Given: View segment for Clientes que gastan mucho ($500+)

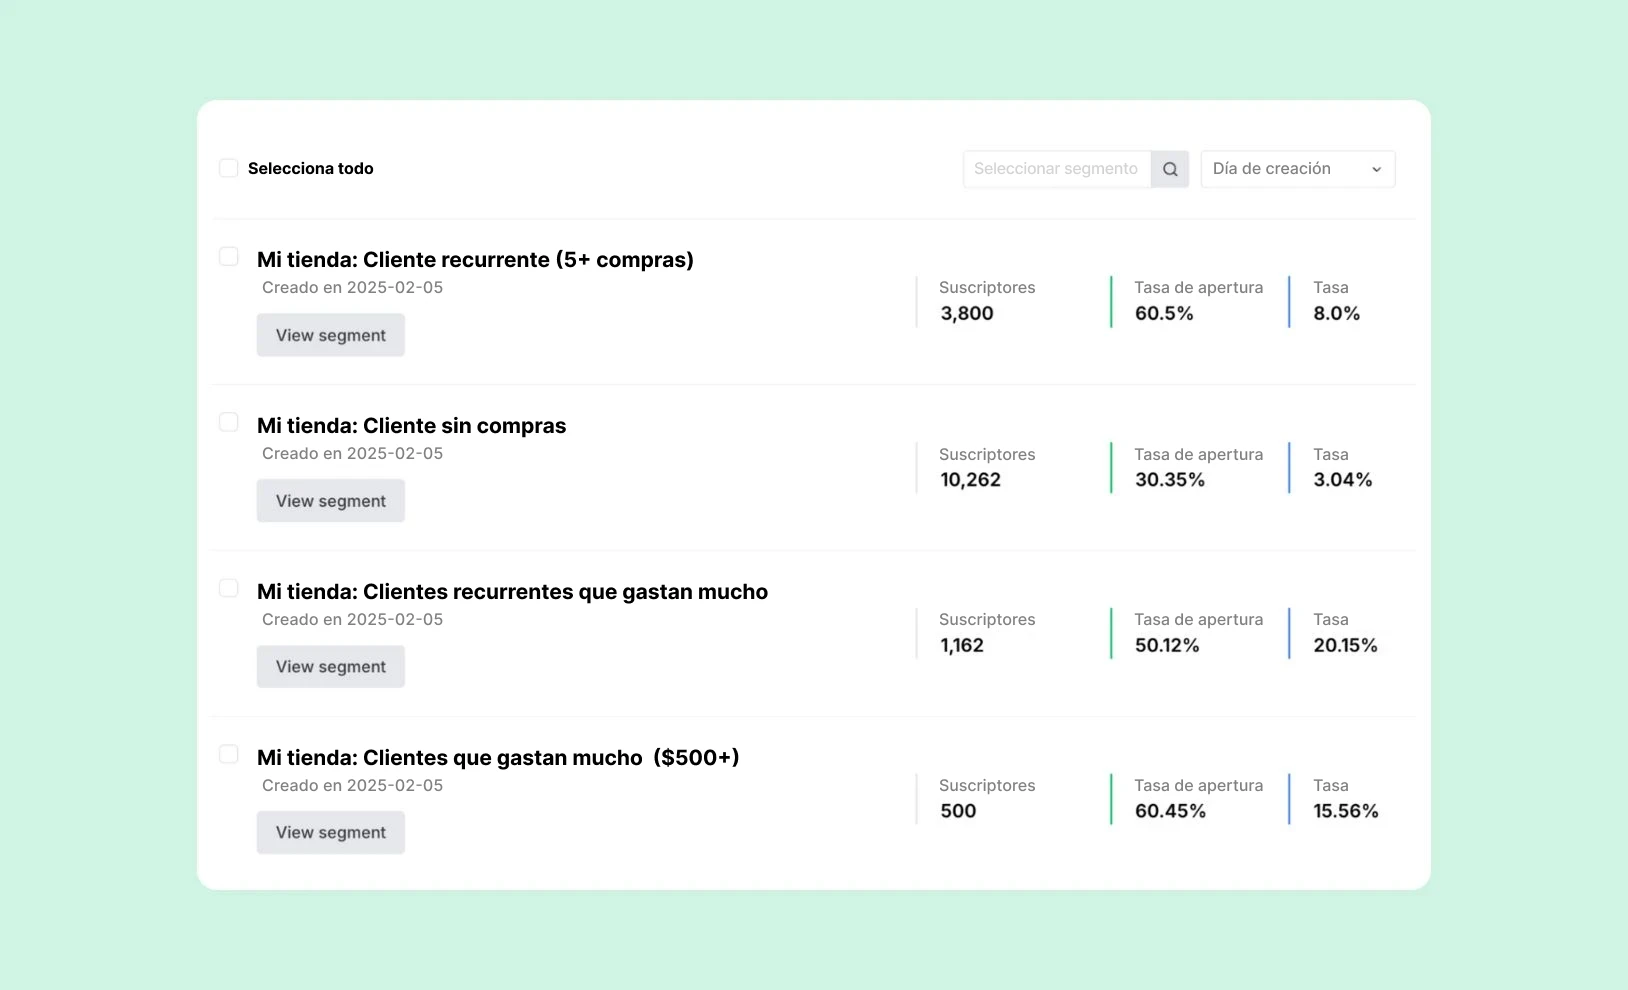Looking at the screenshot, I should (x=330, y=833).
